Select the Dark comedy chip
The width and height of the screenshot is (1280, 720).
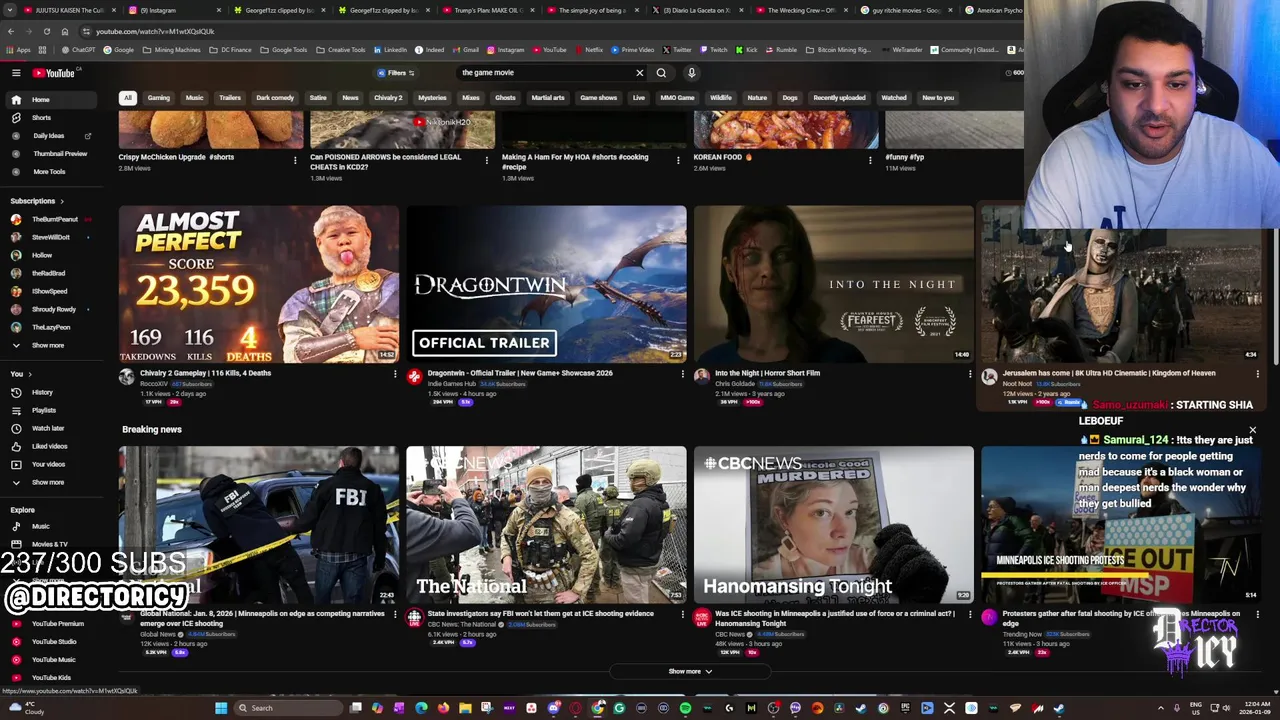[275, 98]
